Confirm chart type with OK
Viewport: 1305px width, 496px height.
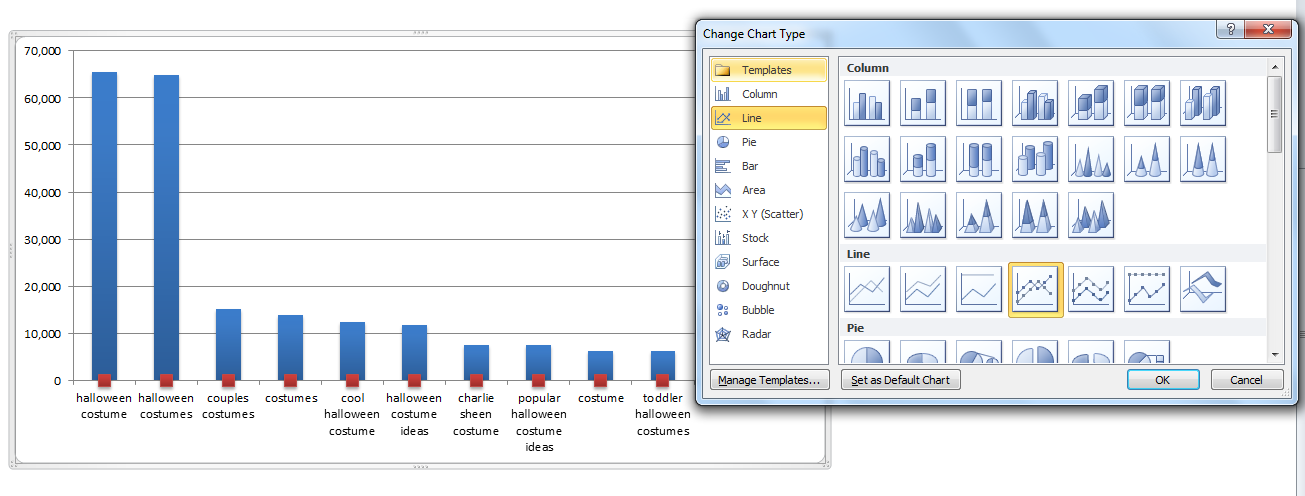tap(1162, 380)
